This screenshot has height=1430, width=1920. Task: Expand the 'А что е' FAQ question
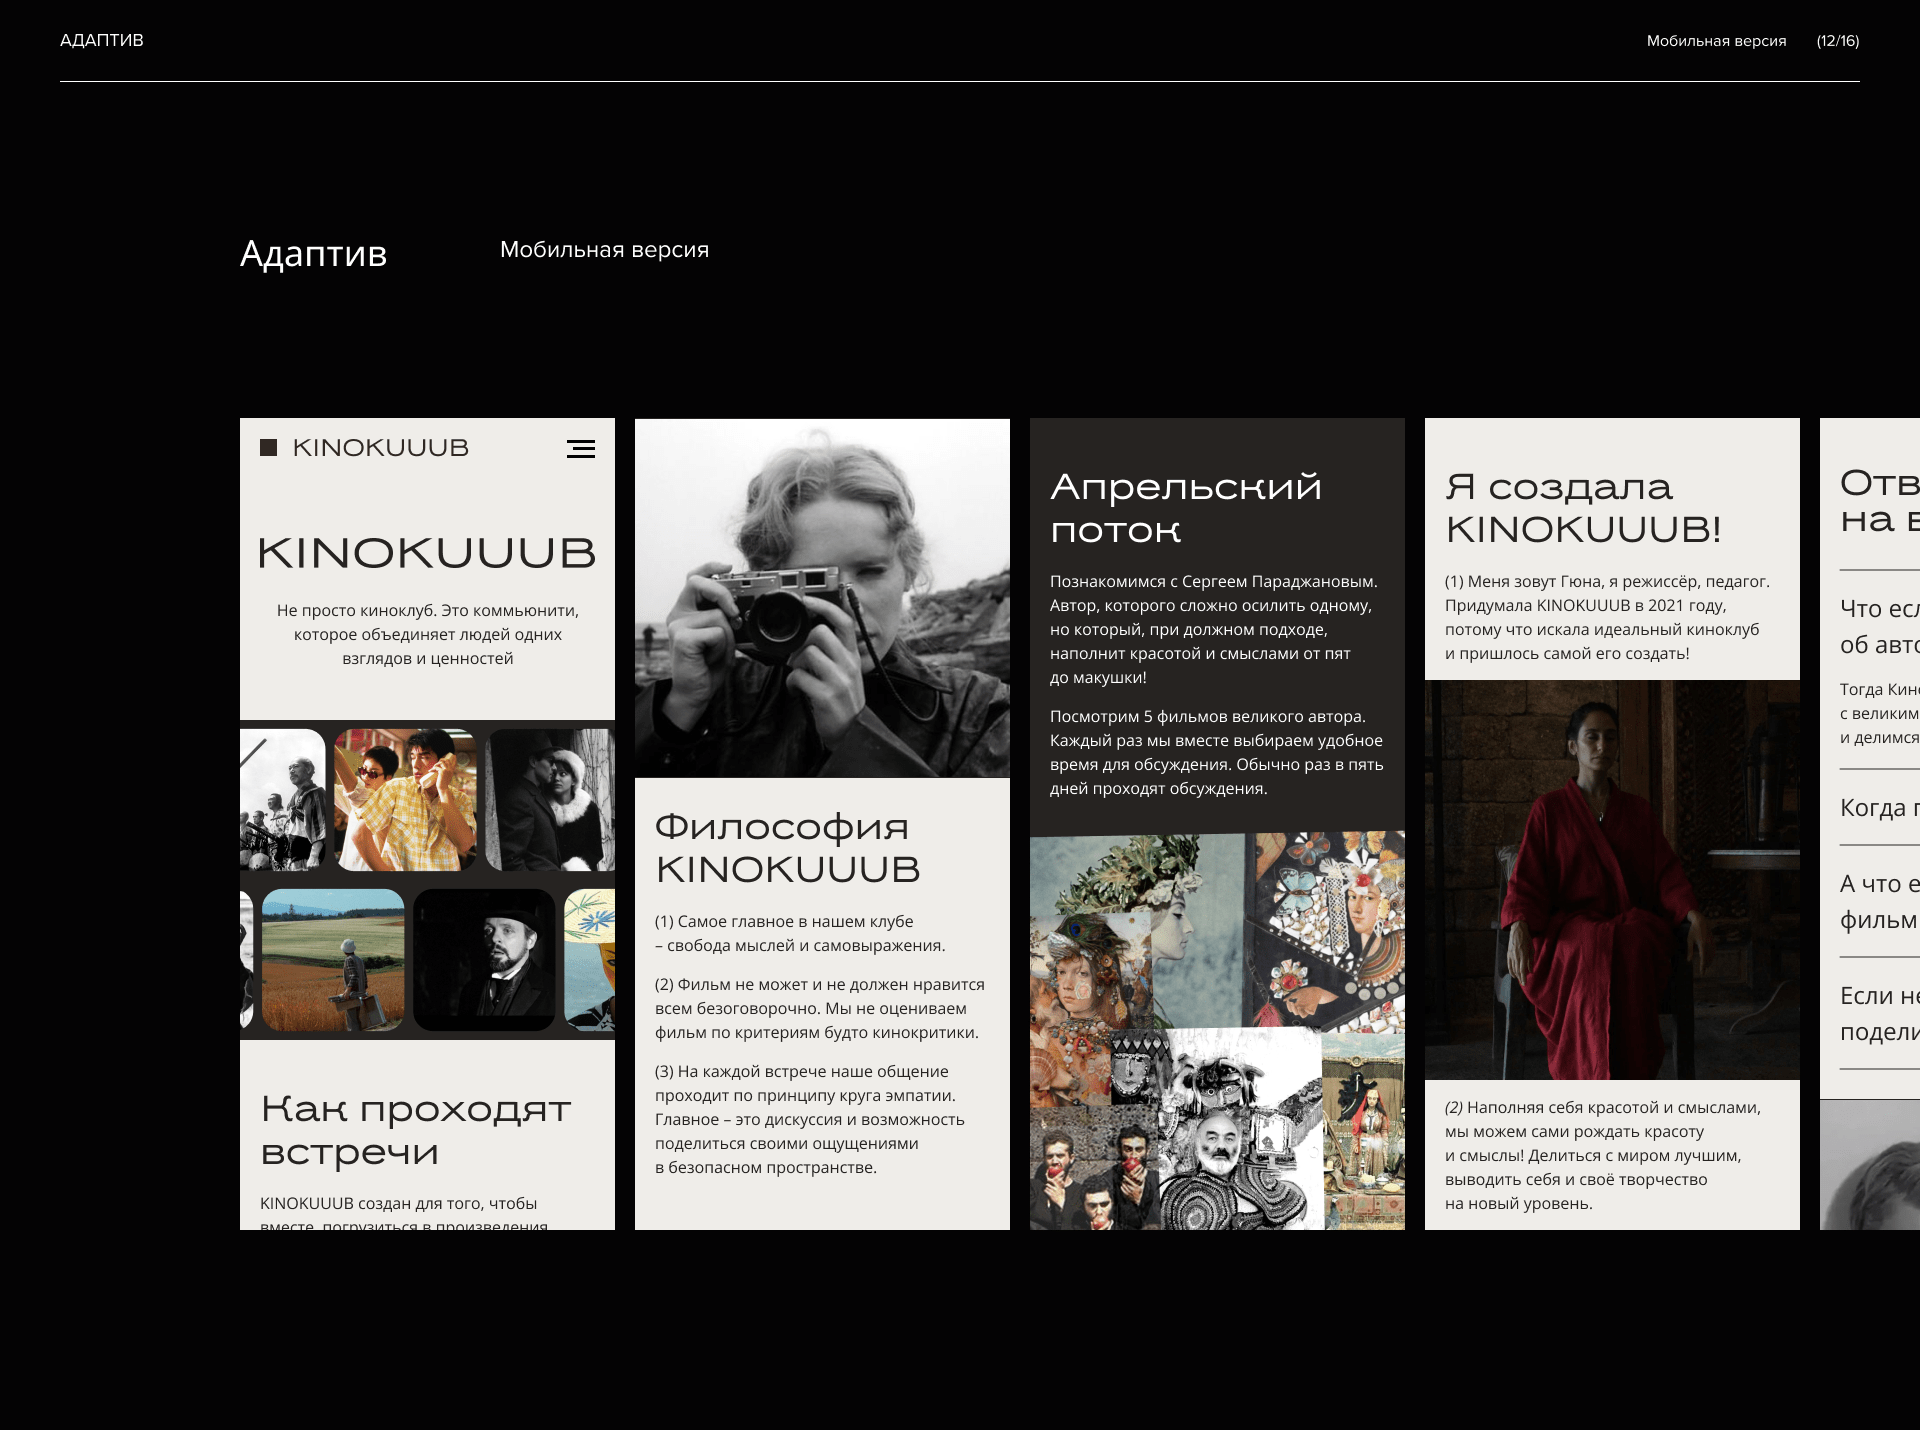1879,901
